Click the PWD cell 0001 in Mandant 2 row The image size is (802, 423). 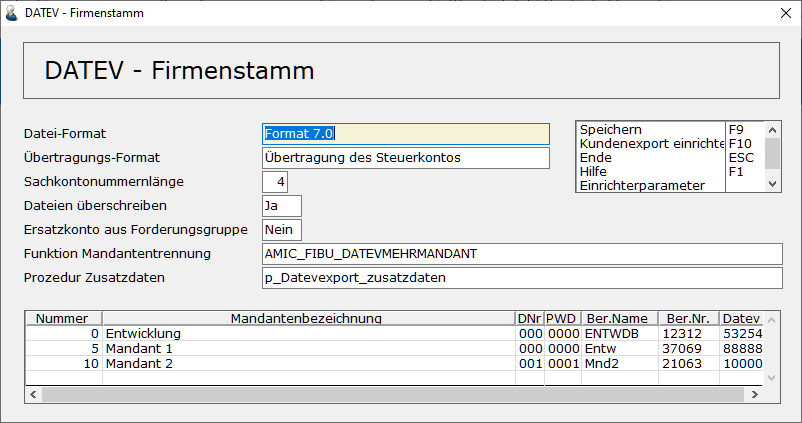pos(563,363)
